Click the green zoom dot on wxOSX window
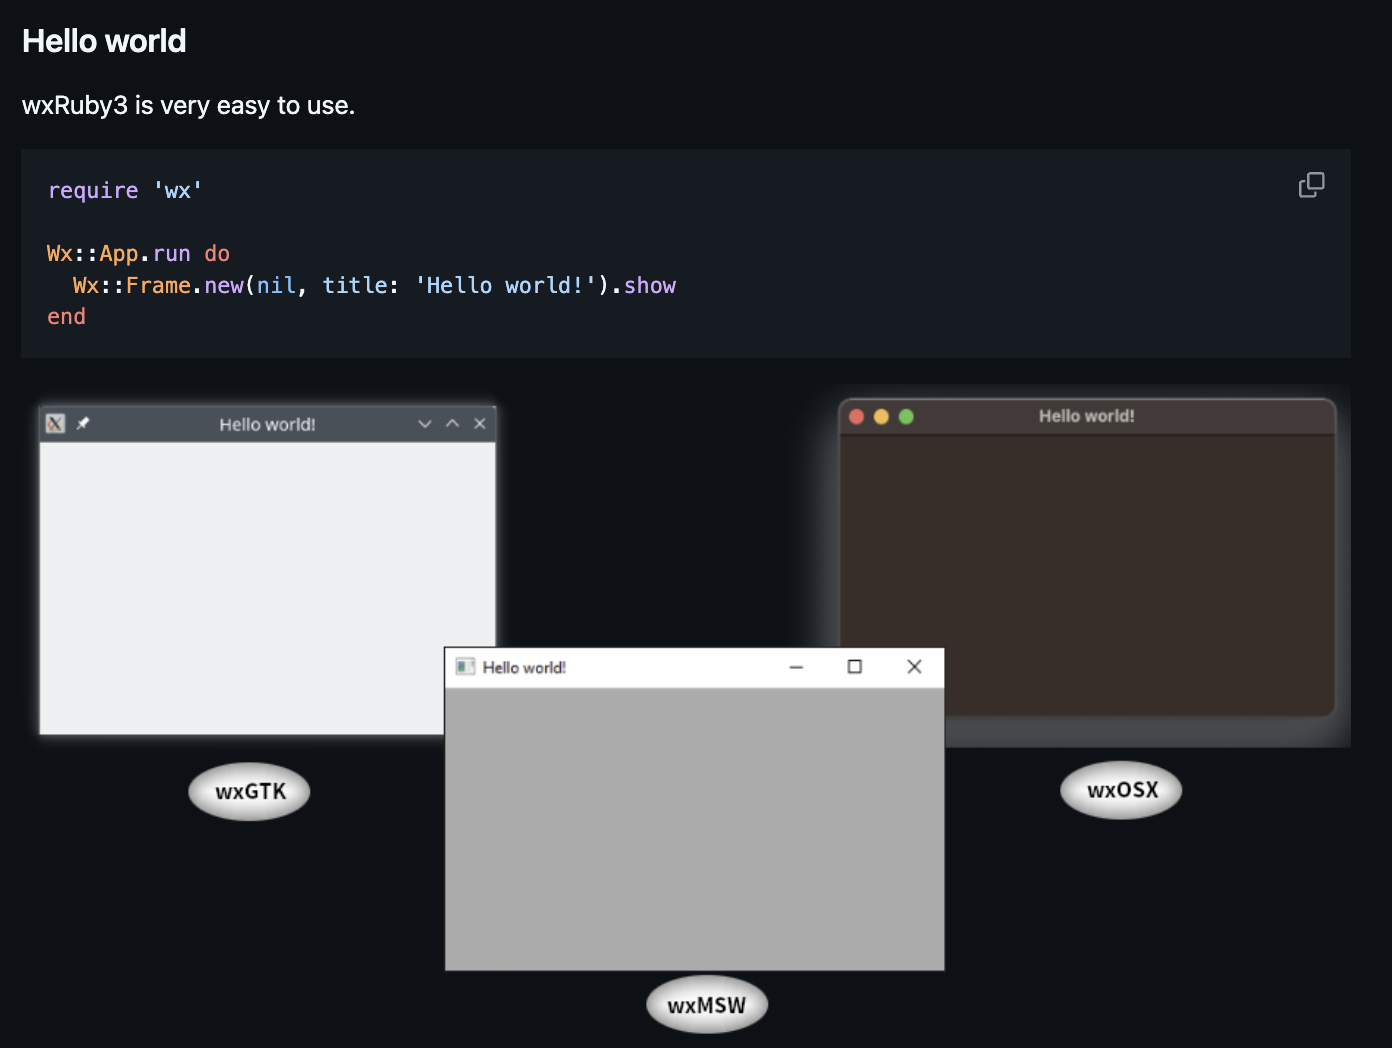1392x1048 pixels. pos(906,417)
